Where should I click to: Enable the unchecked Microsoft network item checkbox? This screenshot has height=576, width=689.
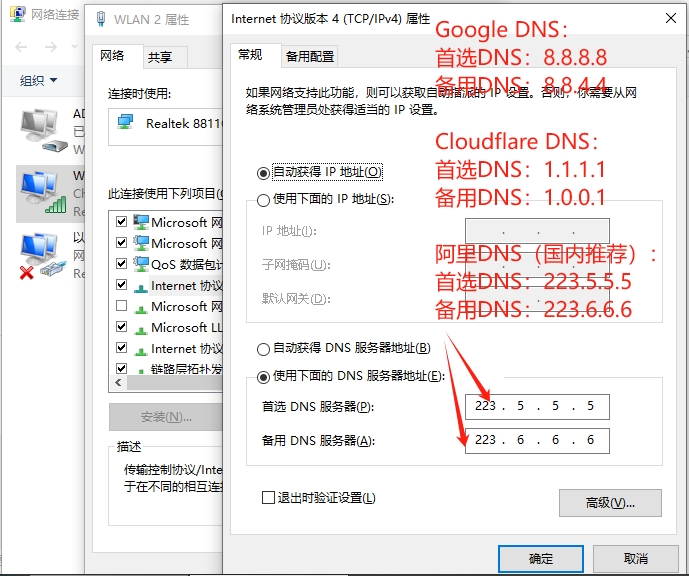point(122,306)
